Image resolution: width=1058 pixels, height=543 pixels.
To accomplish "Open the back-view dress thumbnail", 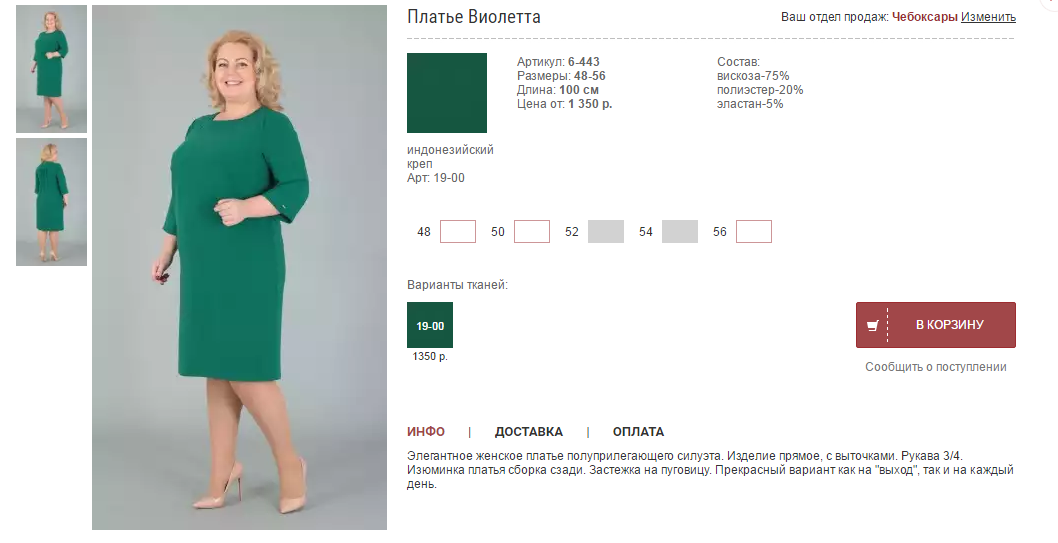I will coord(51,202).
